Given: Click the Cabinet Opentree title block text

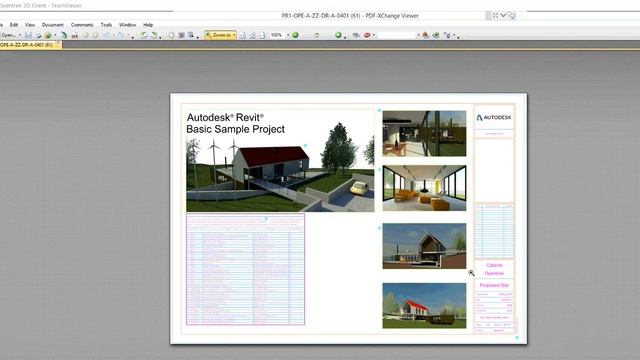Looking at the screenshot, I should pos(494,269).
